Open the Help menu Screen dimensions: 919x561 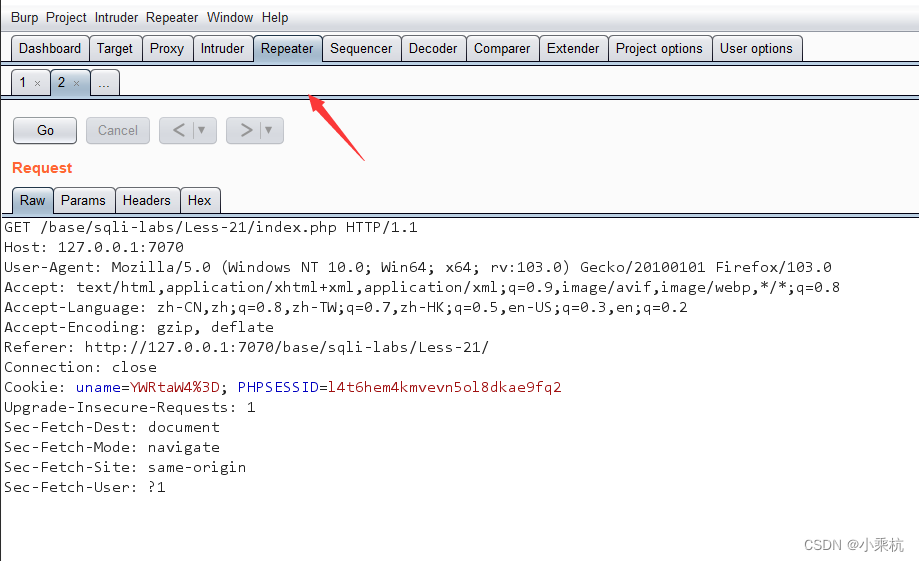pyautogui.click(x=275, y=18)
